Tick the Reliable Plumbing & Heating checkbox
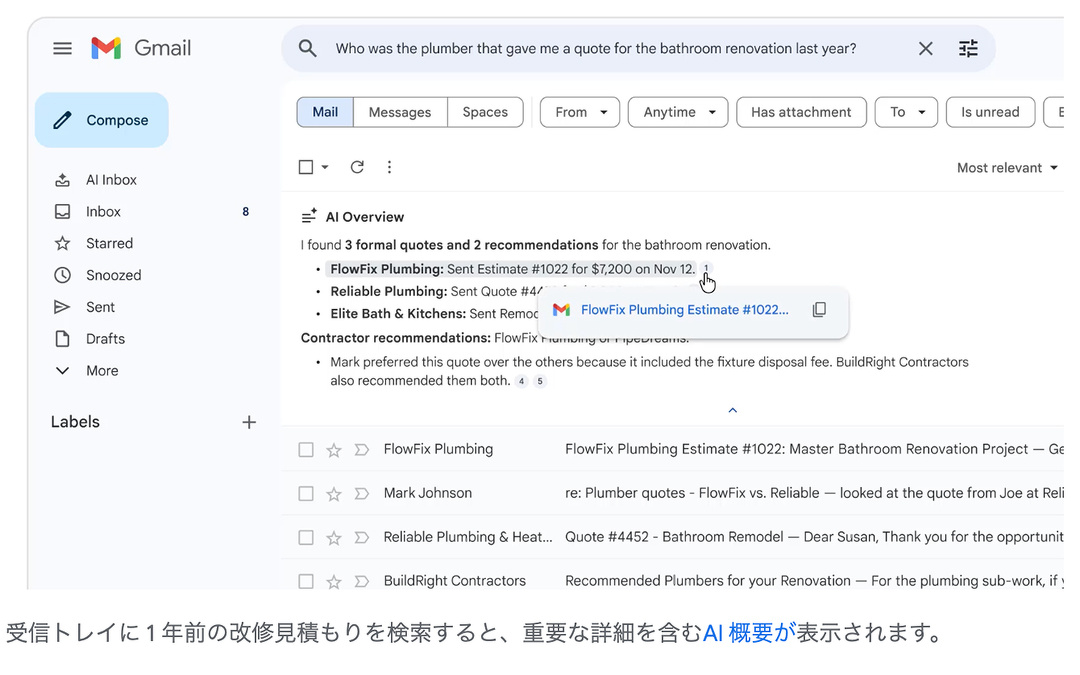The image size is (1080, 675). point(306,538)
